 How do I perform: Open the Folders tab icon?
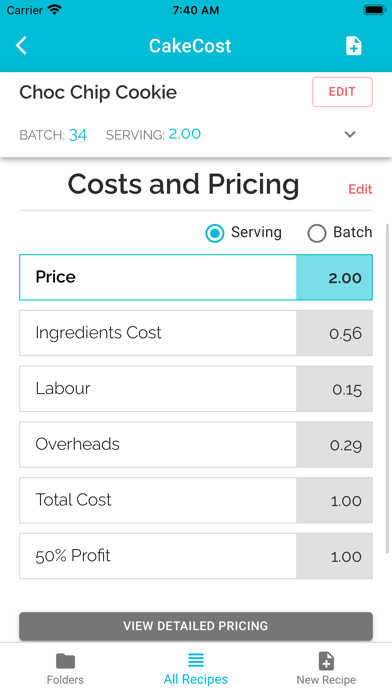[65, 661]
